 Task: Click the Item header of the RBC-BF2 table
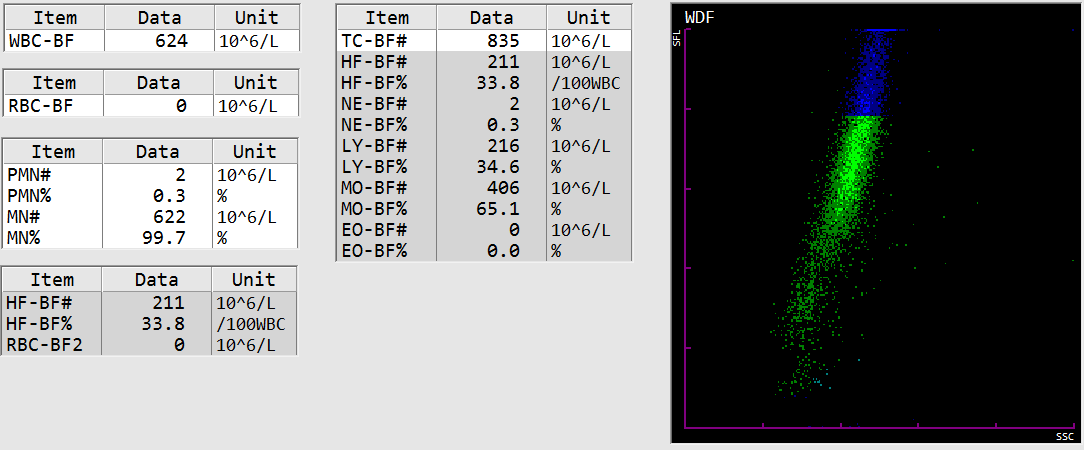53,279
